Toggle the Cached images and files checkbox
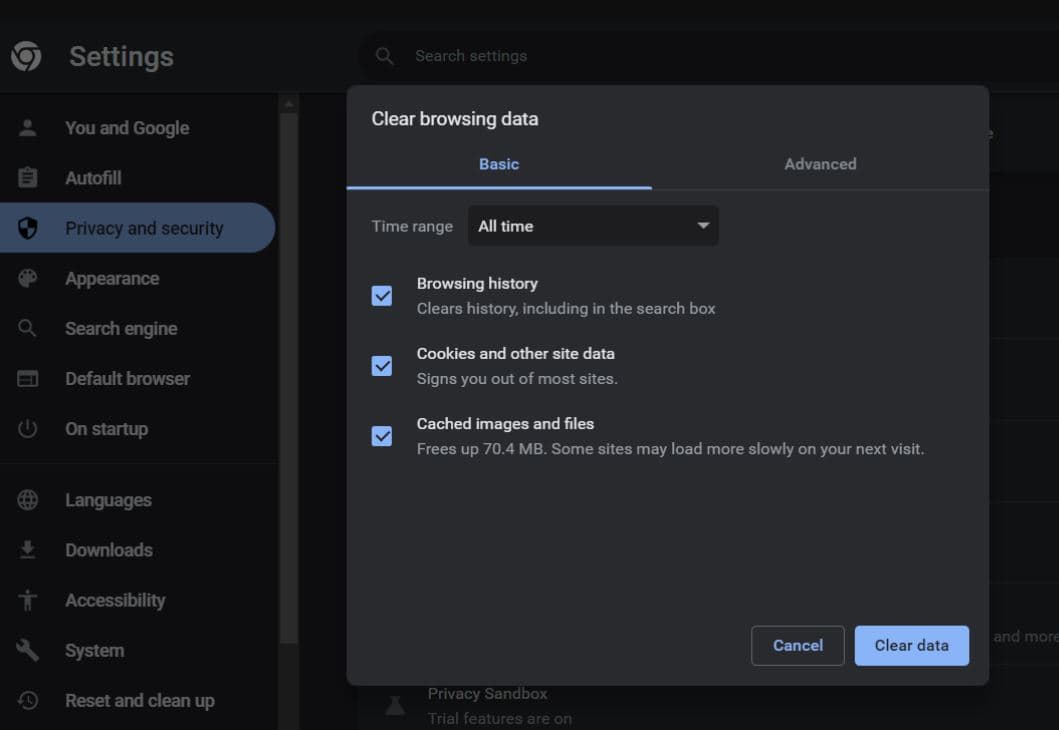The image size is (1059, 730). pos(382,436)
